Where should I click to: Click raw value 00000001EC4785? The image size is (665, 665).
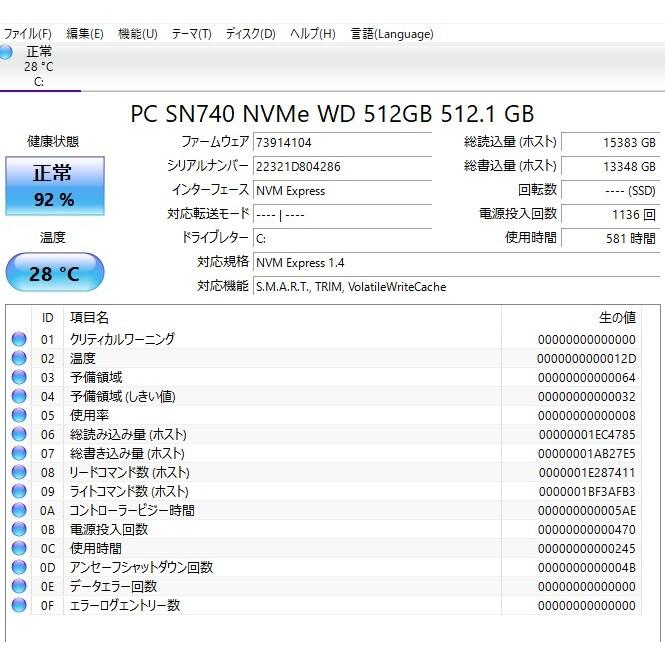tap(587, 435)
